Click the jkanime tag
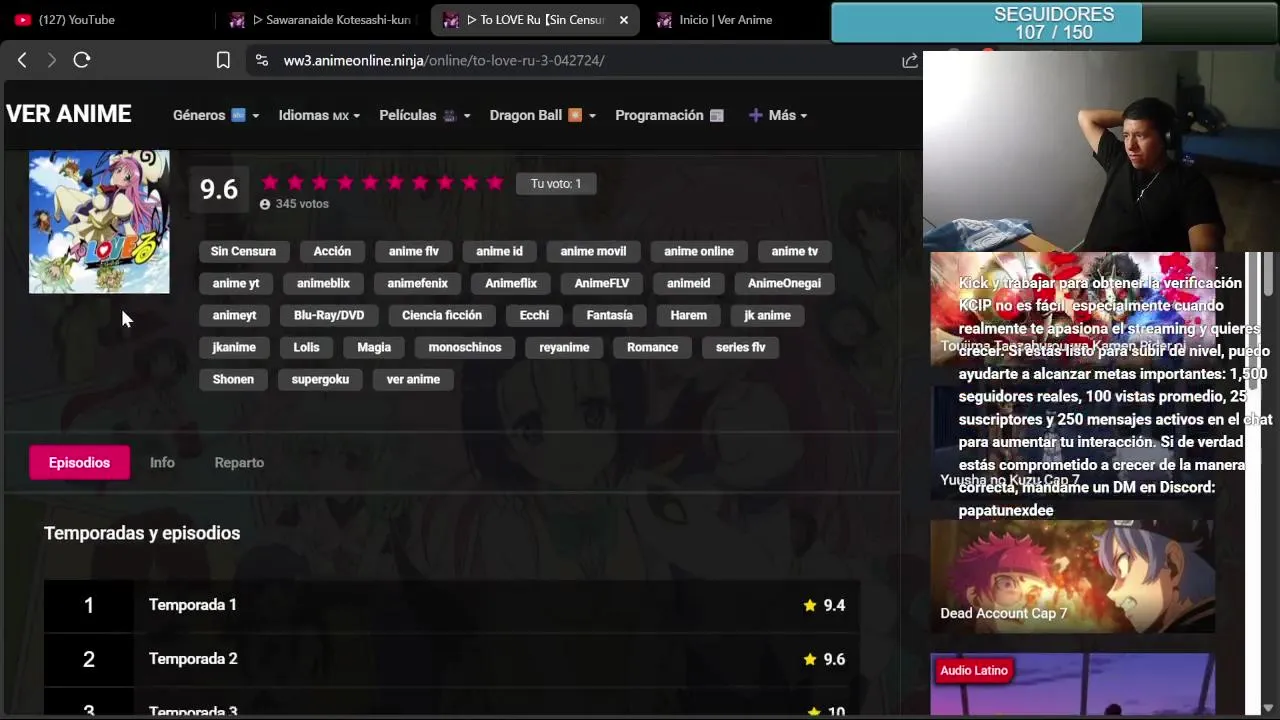This screenshot has width=1280, height=720. coord(234,347)
